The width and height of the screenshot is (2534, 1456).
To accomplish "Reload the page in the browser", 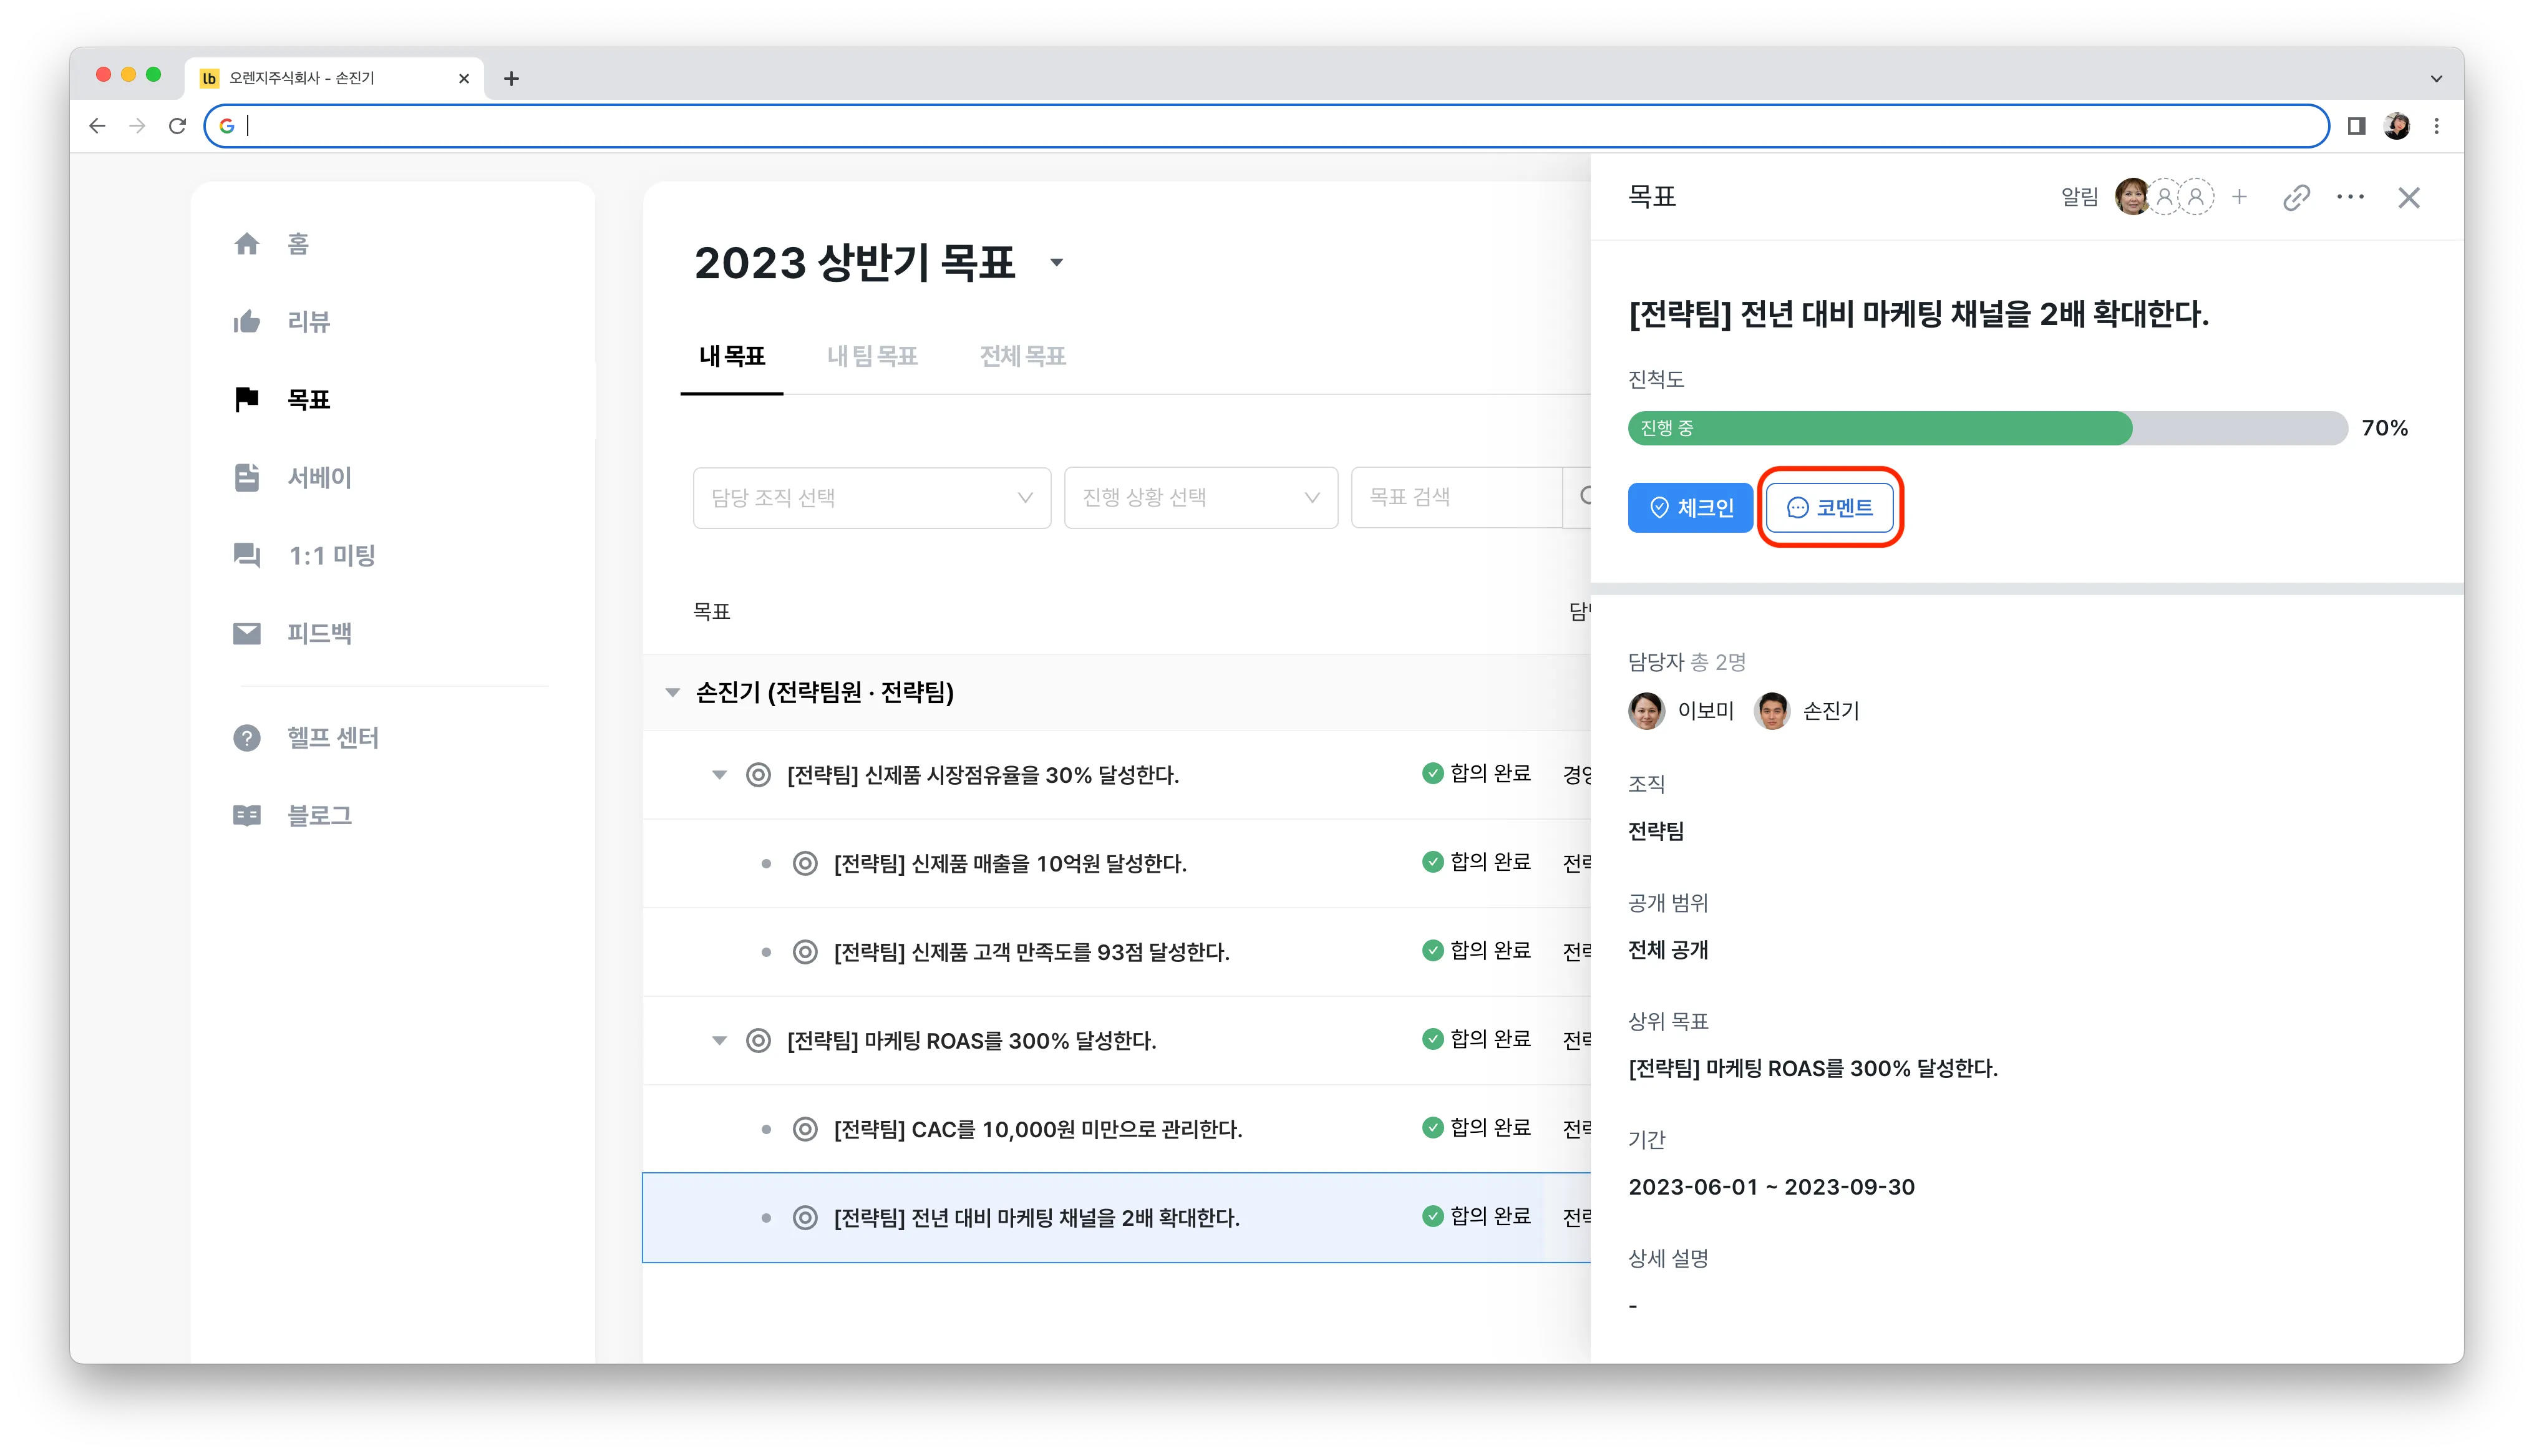I will tap(177, 126).
